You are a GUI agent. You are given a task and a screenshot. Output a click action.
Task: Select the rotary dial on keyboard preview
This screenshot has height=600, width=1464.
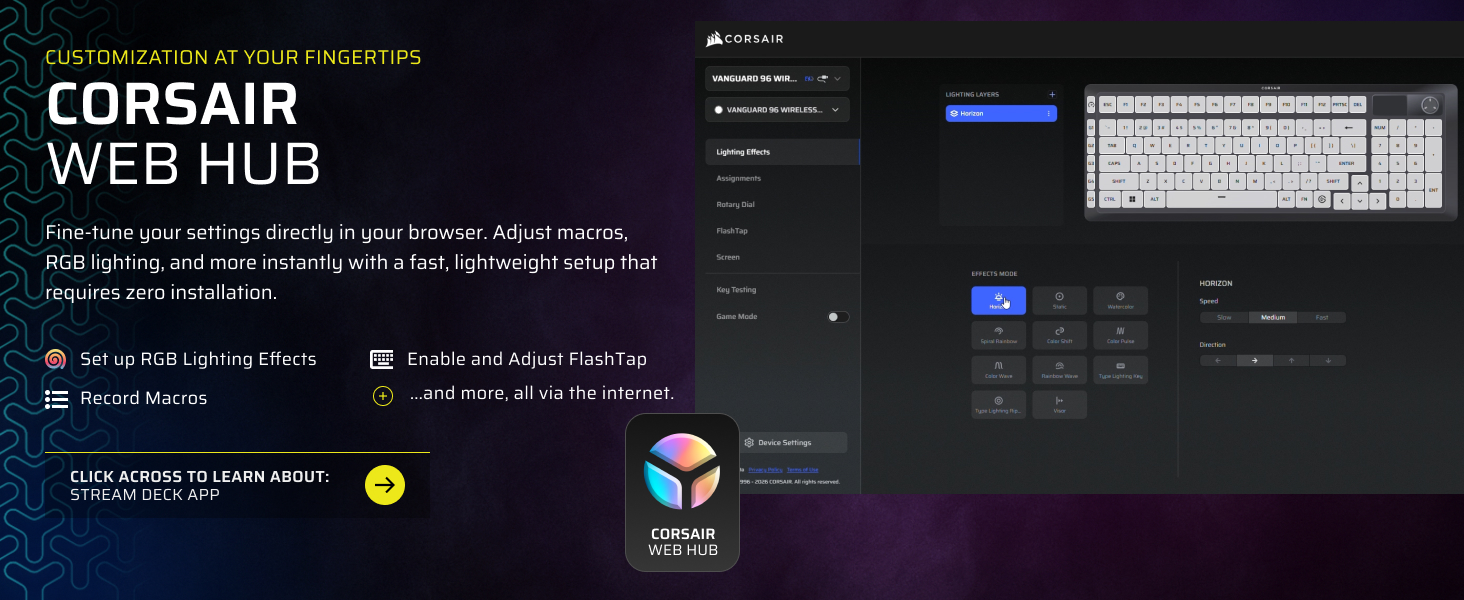click(x=1430, y=105)
